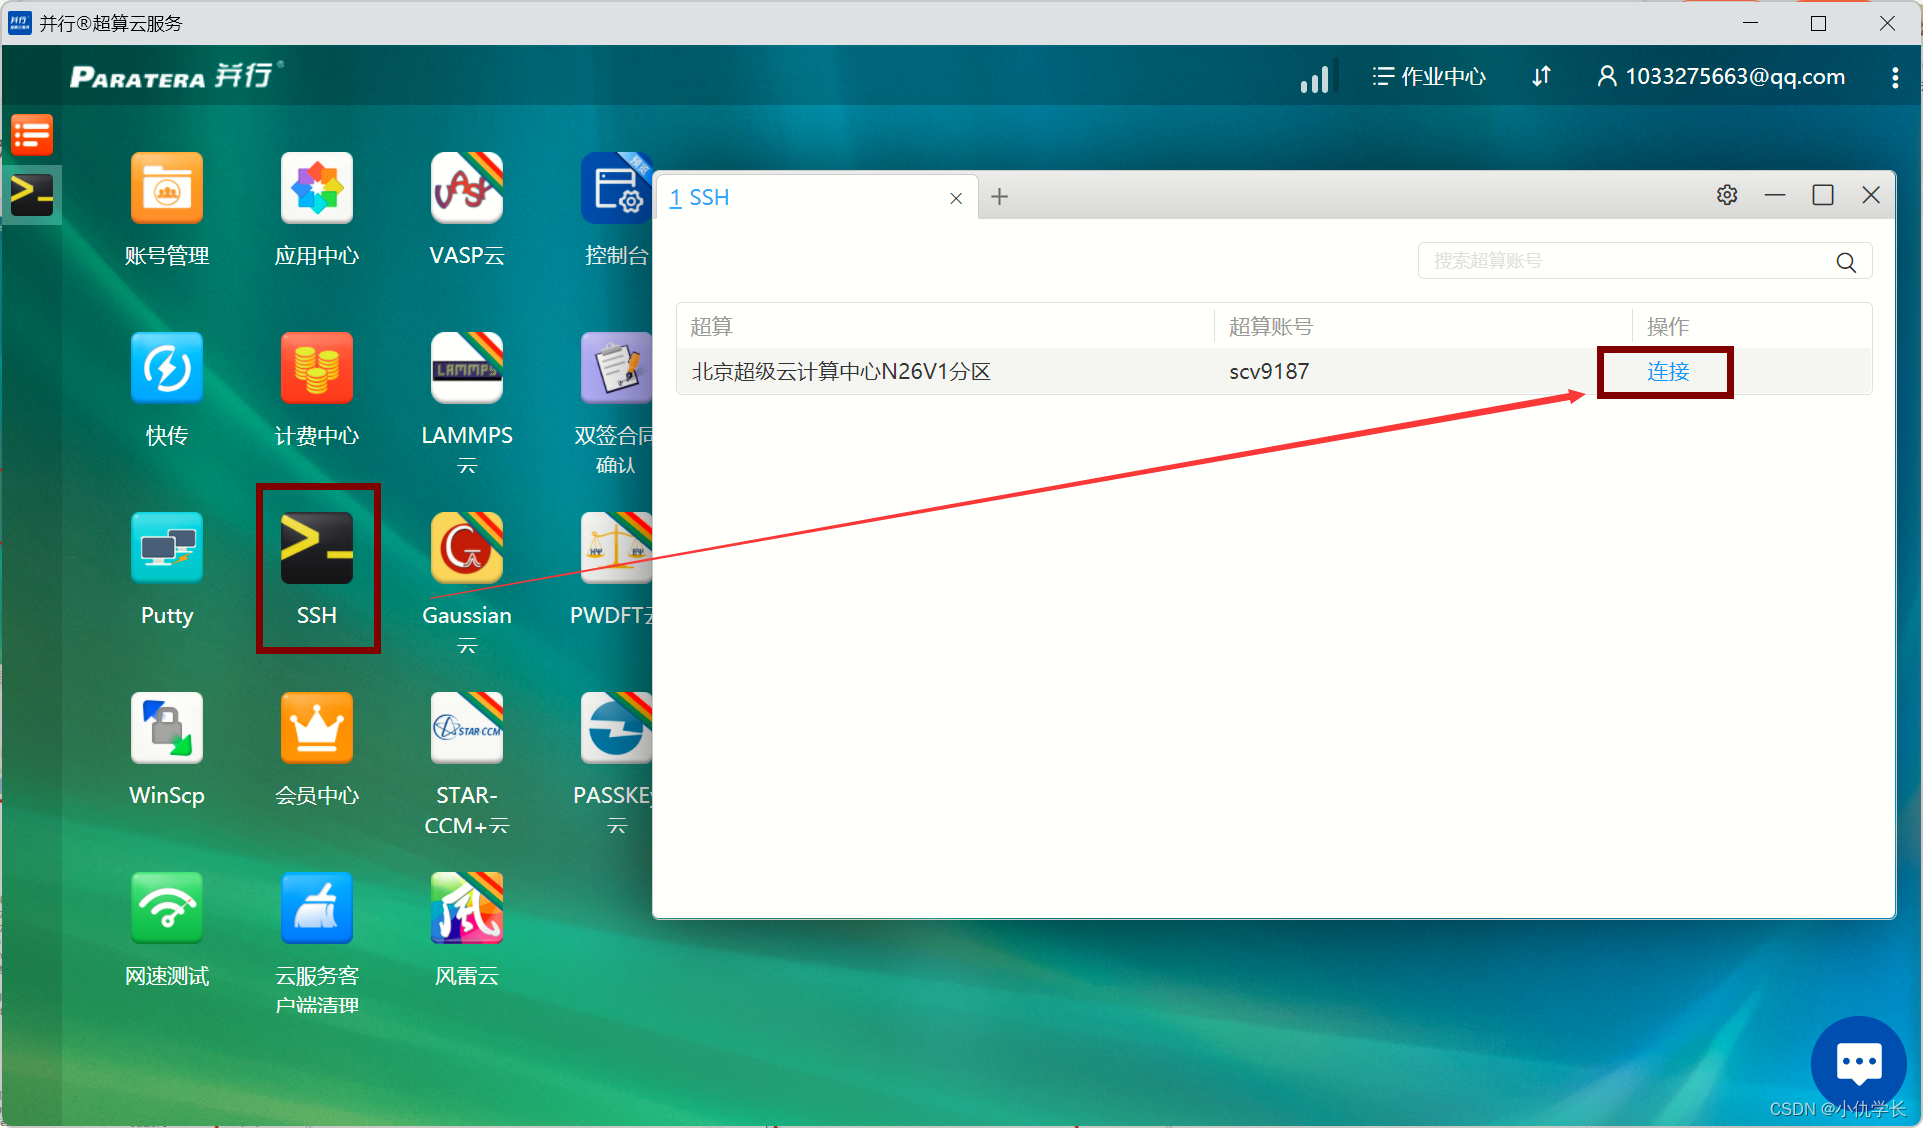Switch to the 1 SSH tab

700,198
